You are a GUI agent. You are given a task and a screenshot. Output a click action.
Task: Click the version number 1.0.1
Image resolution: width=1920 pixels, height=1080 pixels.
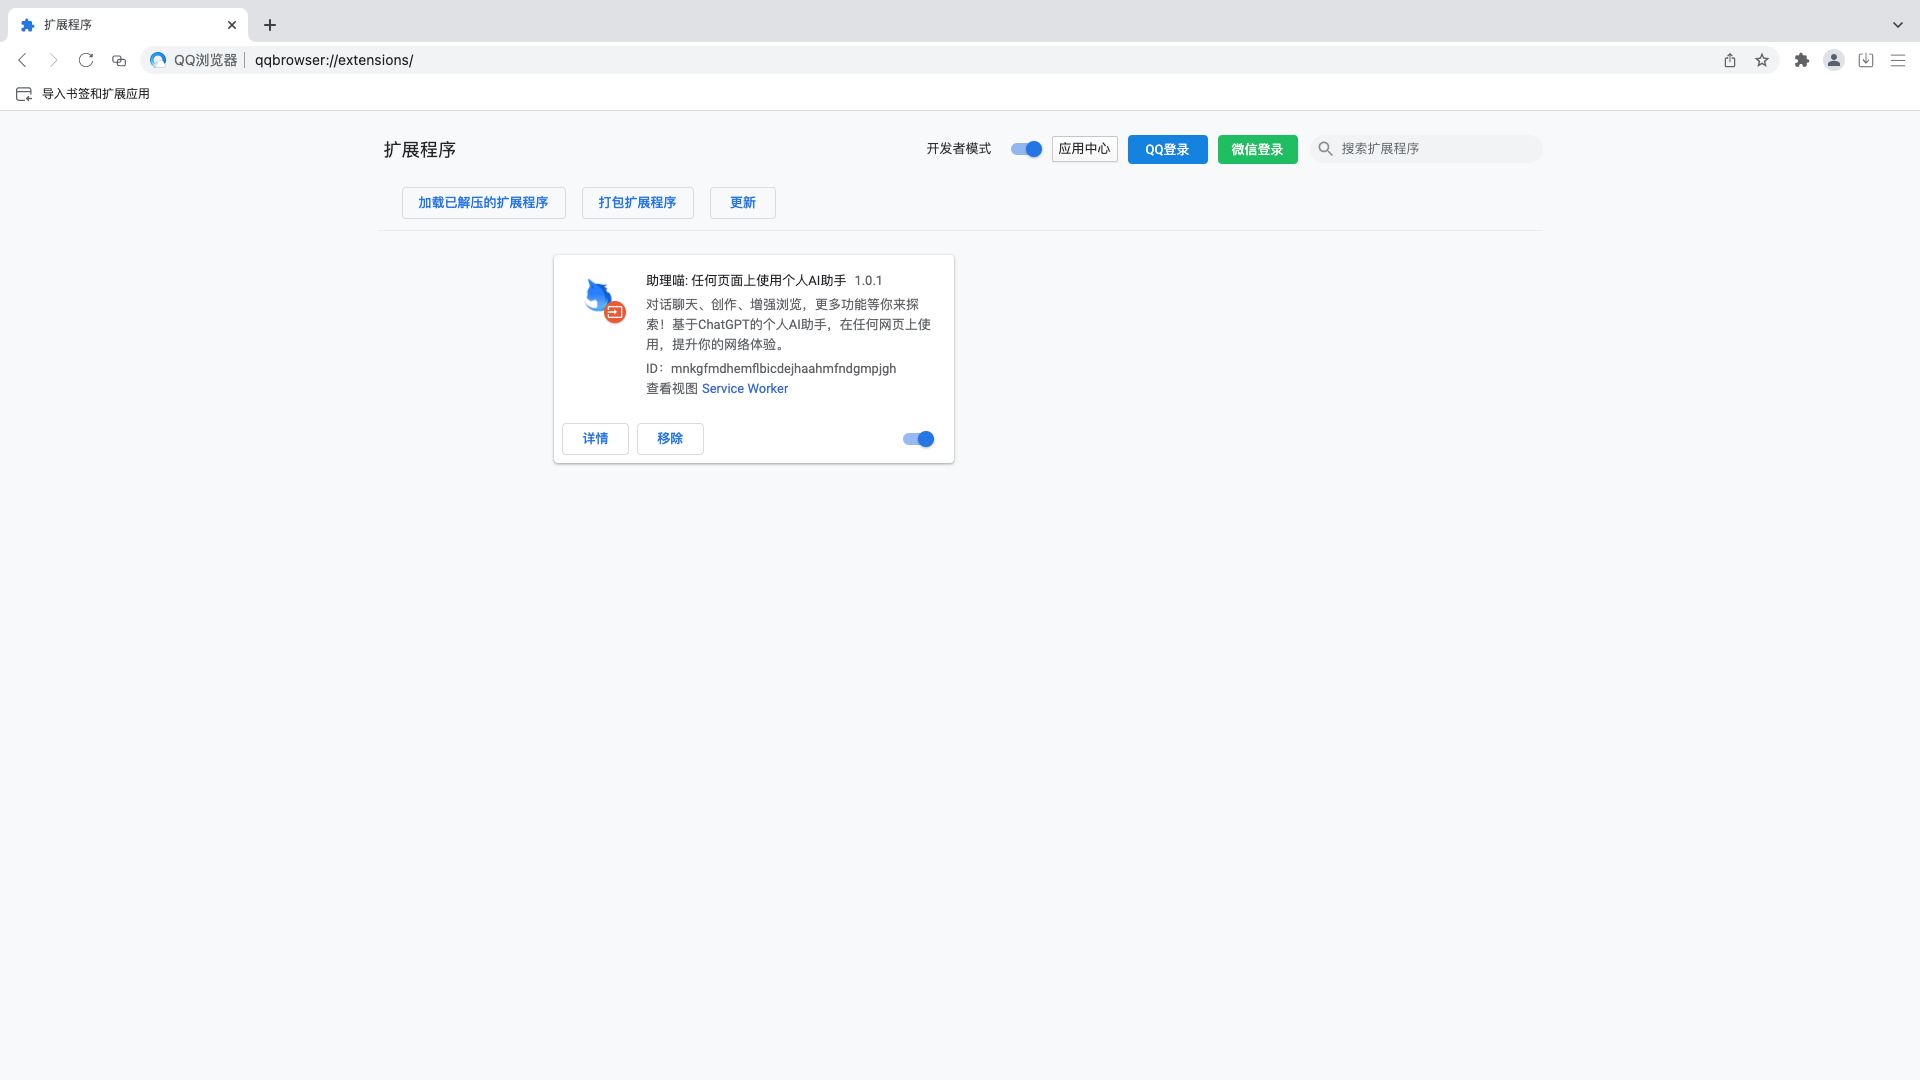click(x=868, y=281)
